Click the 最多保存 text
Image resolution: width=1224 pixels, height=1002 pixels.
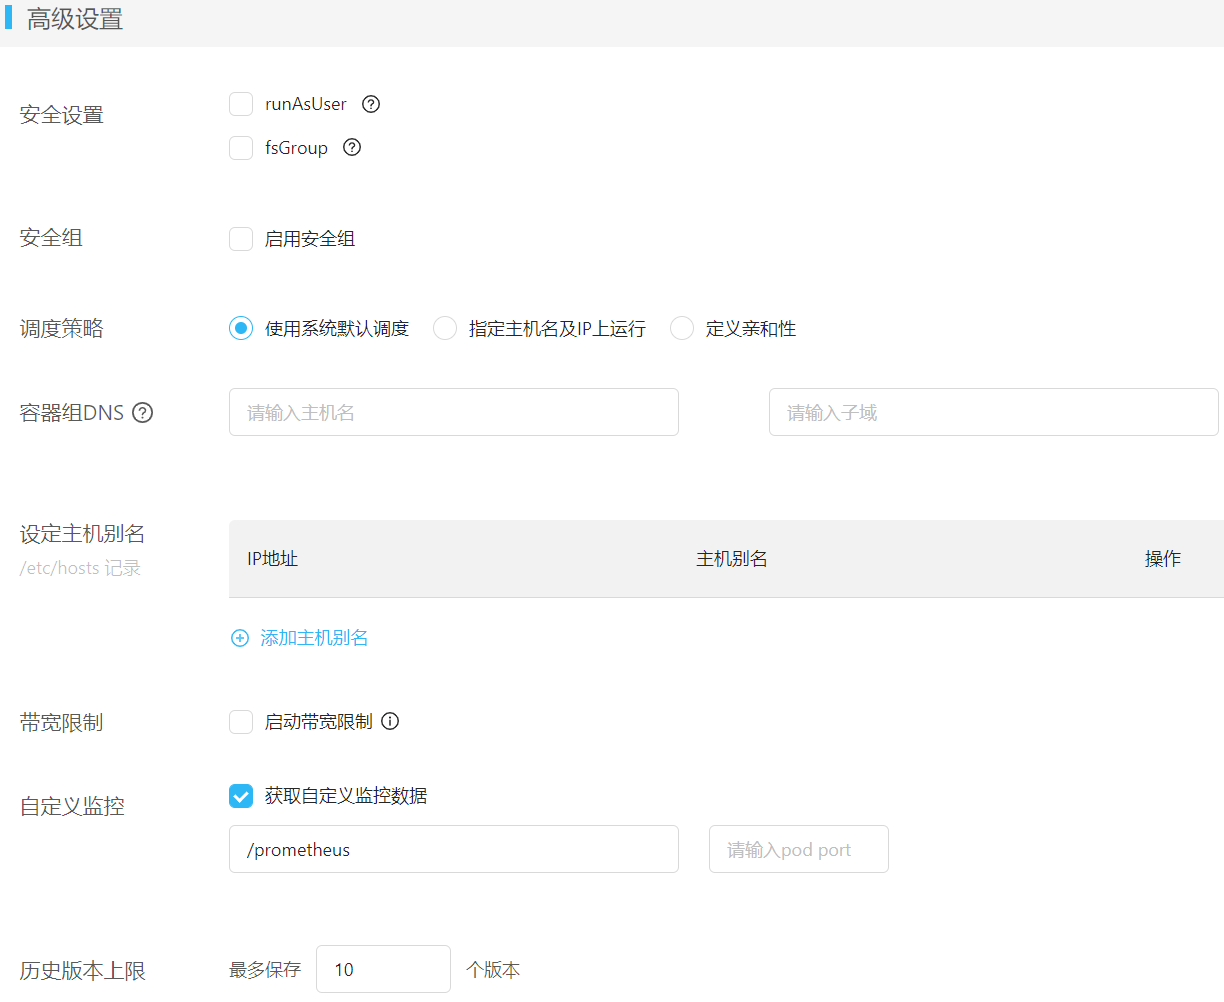pyautogui.click(x=265, y=970)
